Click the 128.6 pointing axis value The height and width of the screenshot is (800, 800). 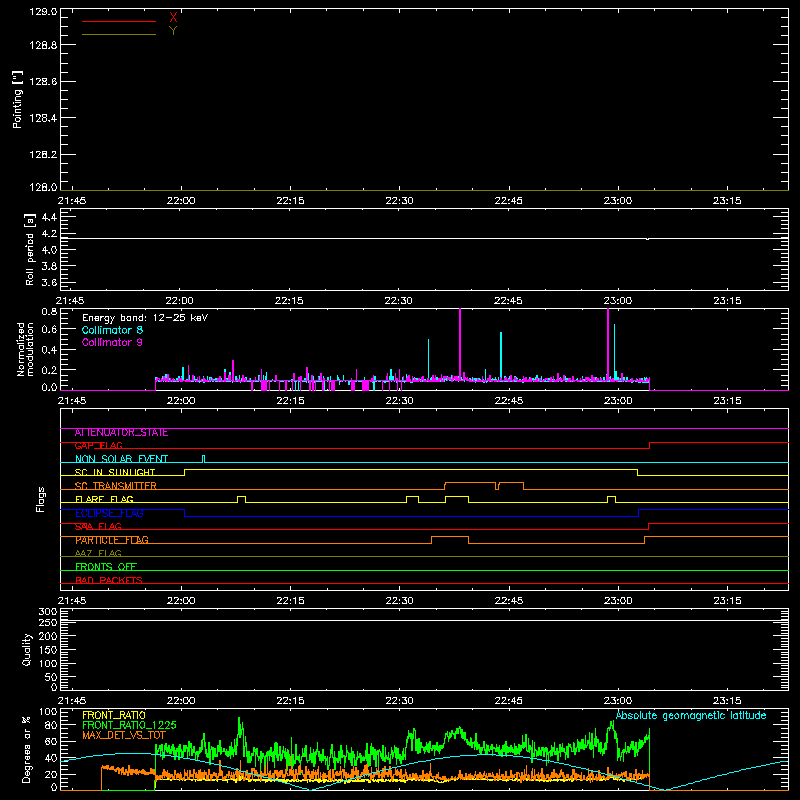pos(43,82)
